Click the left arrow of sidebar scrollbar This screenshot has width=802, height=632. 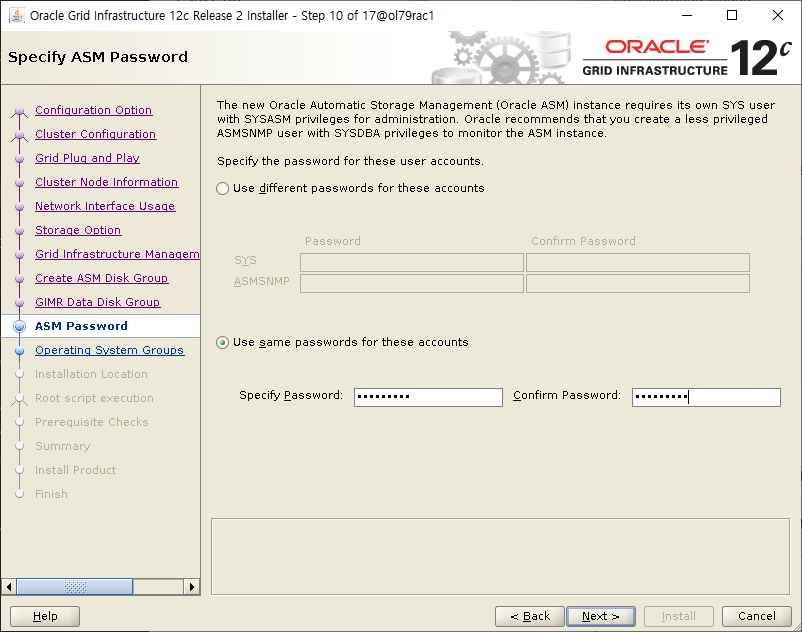click(x=9, y=586)
